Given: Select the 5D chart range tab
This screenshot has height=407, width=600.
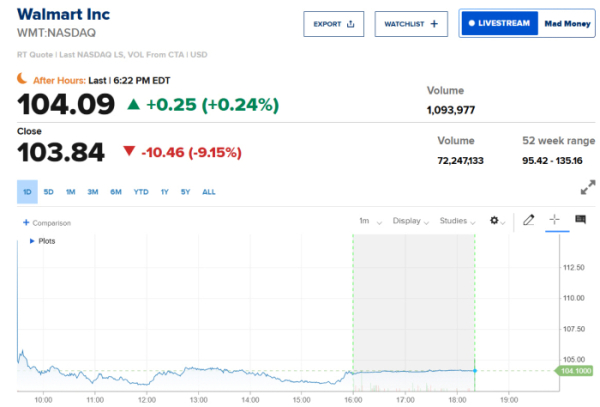Looking at the screenshot, I should [x=49, y=192].
